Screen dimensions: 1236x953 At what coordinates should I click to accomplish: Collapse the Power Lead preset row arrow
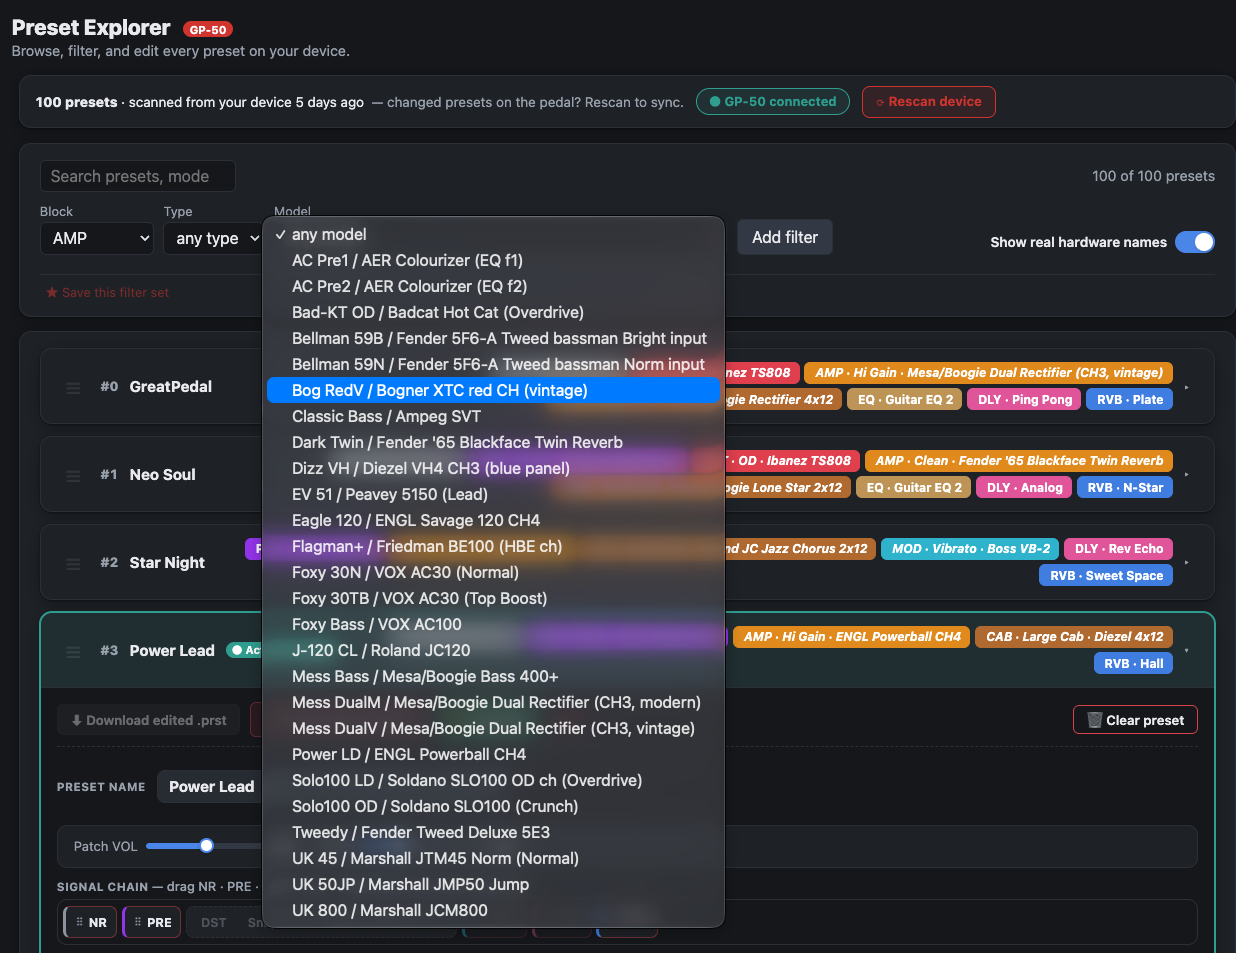pyautogui.click(x=1187, y=651)
